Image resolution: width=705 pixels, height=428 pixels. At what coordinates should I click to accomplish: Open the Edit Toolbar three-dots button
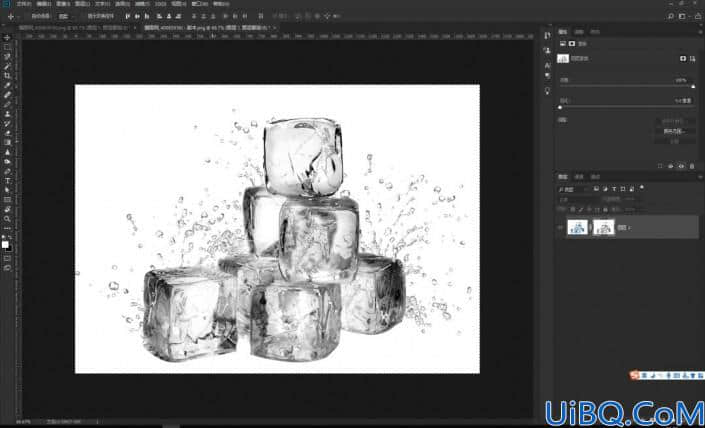tap(7, 228)
